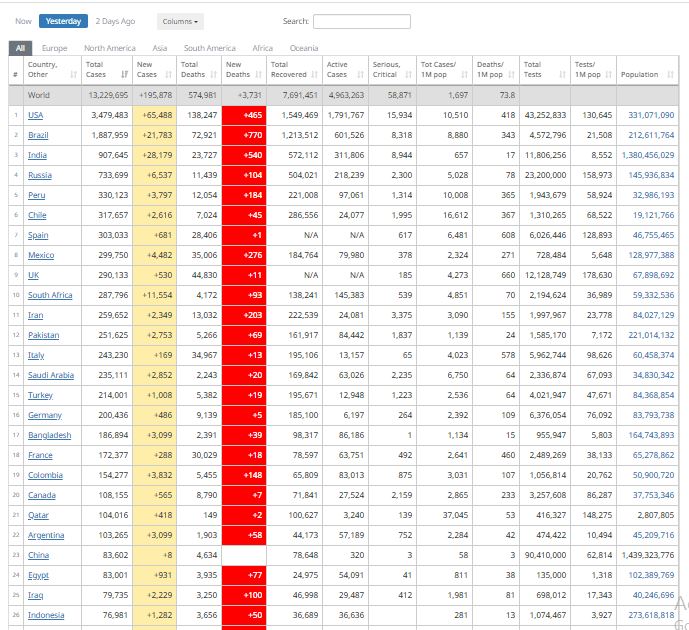
Task: Open India's population link
Action: [647, 155]
